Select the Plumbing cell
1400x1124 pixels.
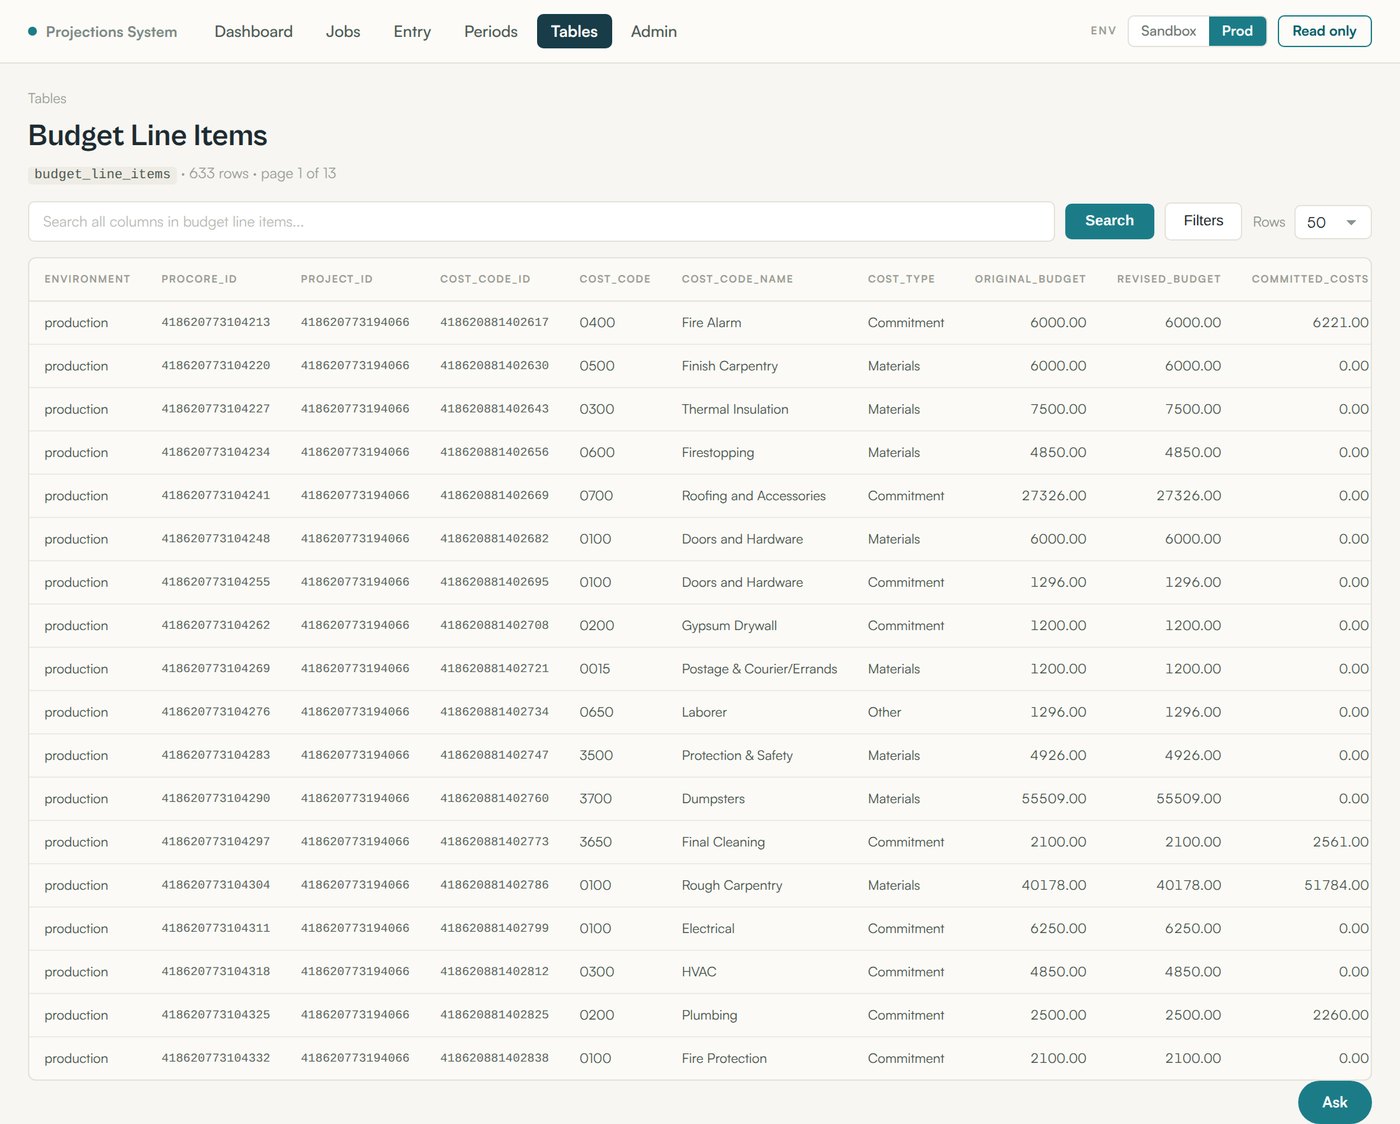[x=709, y=1015]
